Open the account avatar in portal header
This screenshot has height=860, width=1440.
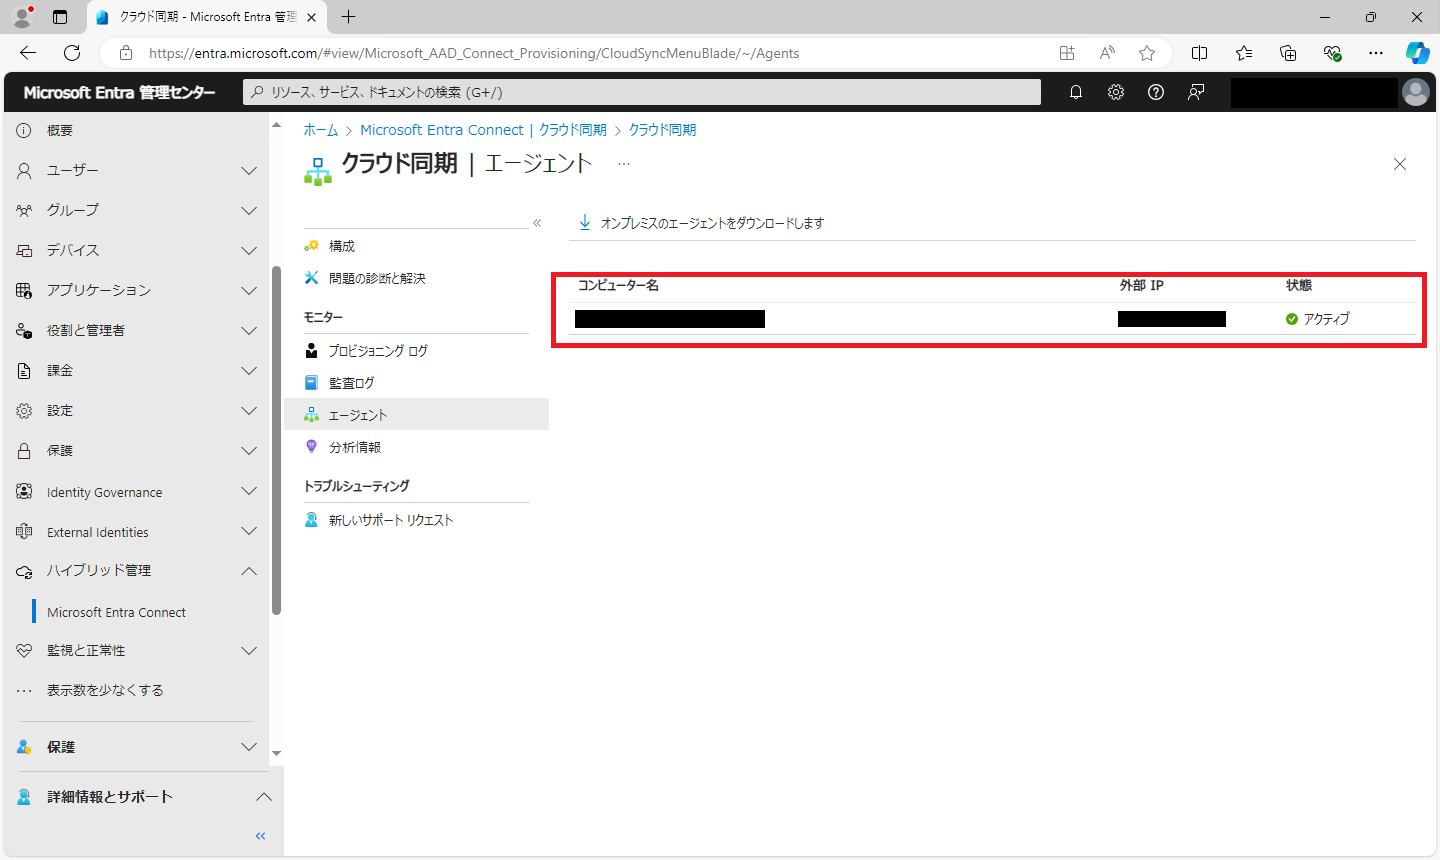(1416, 92)
